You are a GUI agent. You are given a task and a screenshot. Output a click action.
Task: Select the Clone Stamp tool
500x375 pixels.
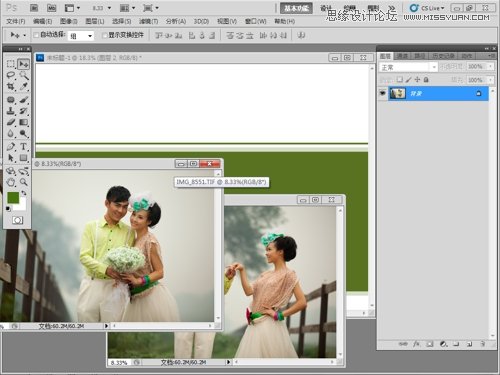click(x=11, y=111)
